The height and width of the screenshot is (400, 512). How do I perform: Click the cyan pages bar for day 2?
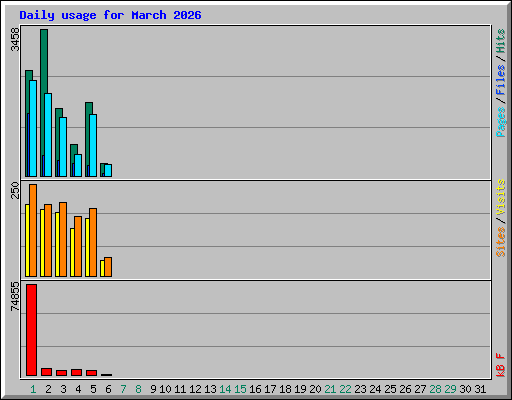[48, 135]
